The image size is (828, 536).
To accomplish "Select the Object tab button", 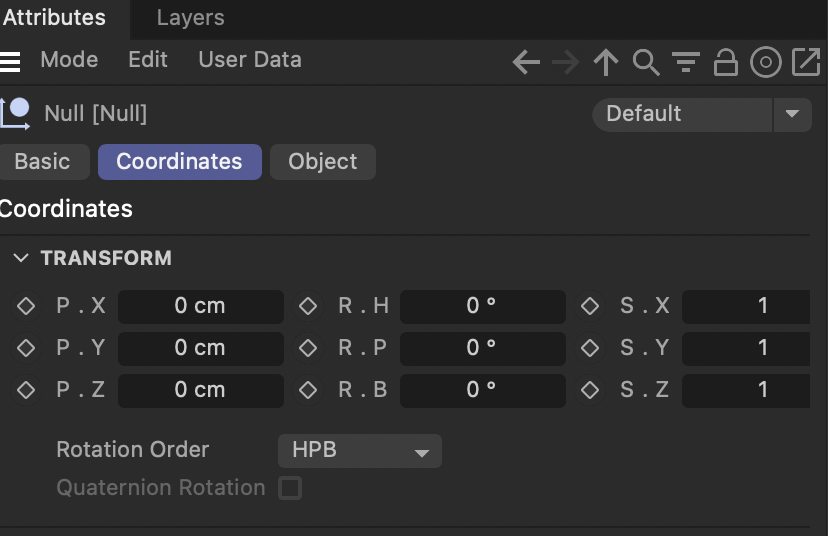I will (322, 162).
